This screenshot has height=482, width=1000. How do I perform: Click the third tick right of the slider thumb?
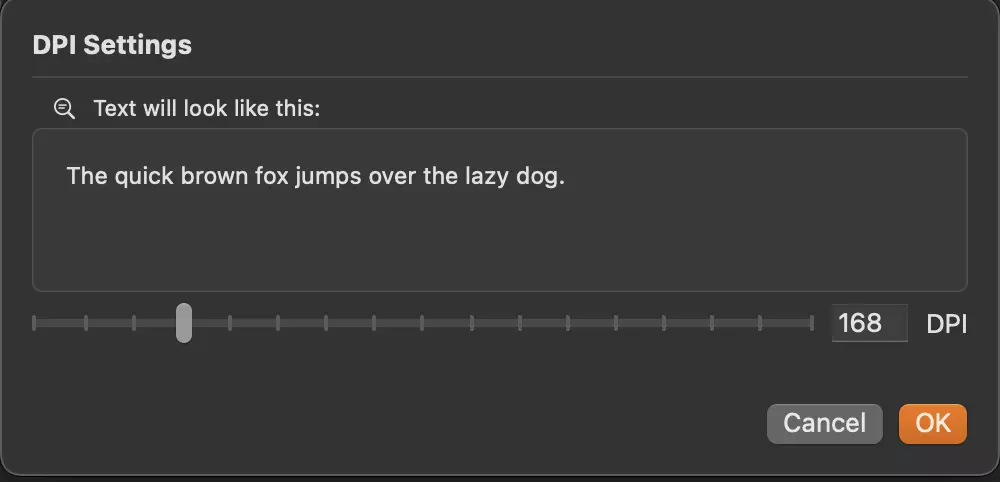[x=326, y=323]
